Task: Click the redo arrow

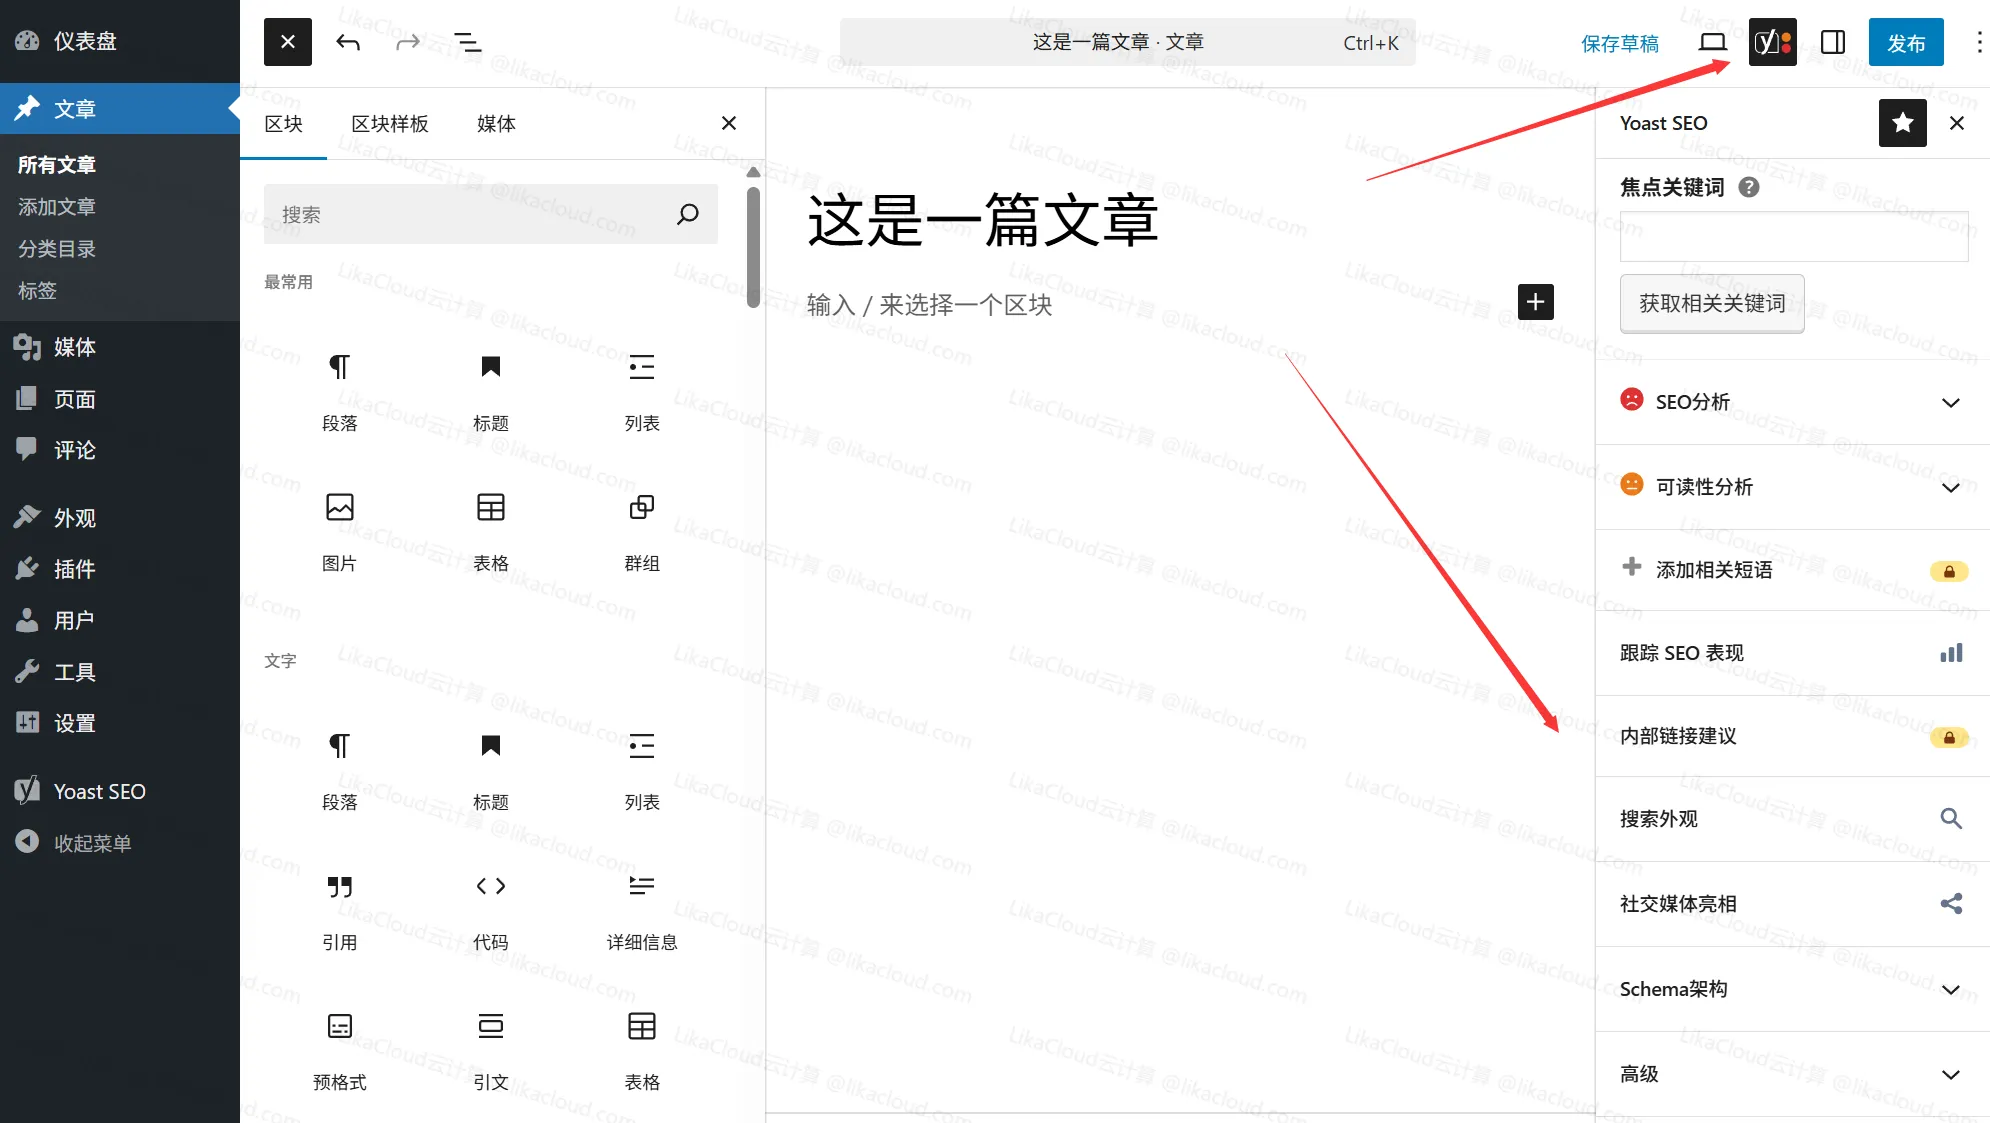Action: pyautogui.click(x=407, y=42)
